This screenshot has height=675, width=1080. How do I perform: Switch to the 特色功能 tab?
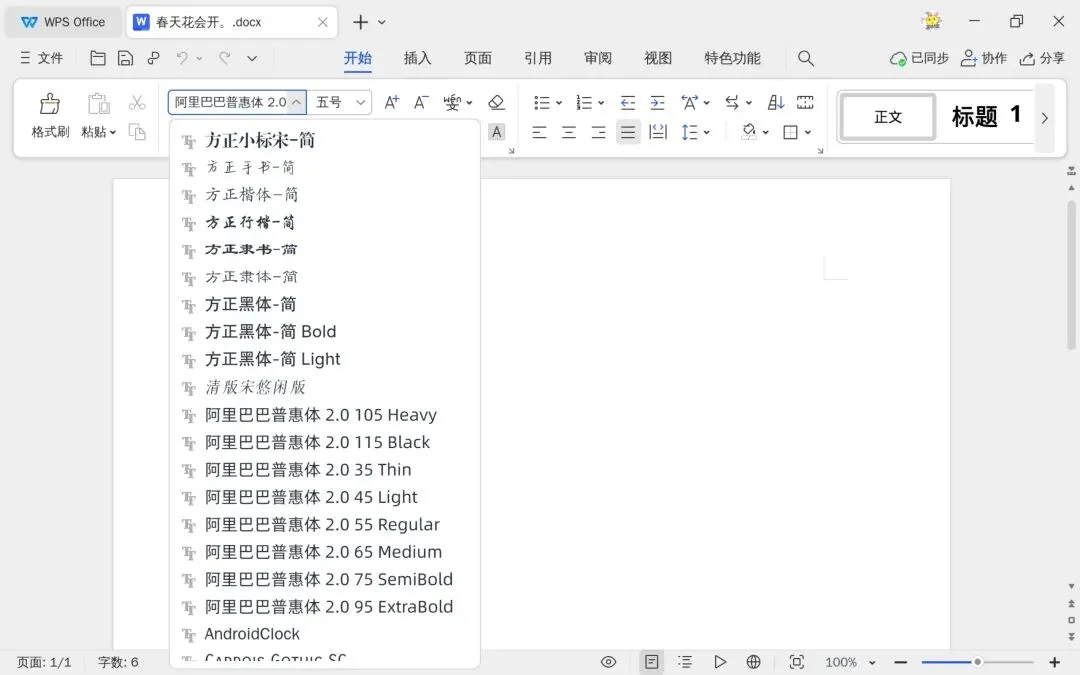pos(732,59)
